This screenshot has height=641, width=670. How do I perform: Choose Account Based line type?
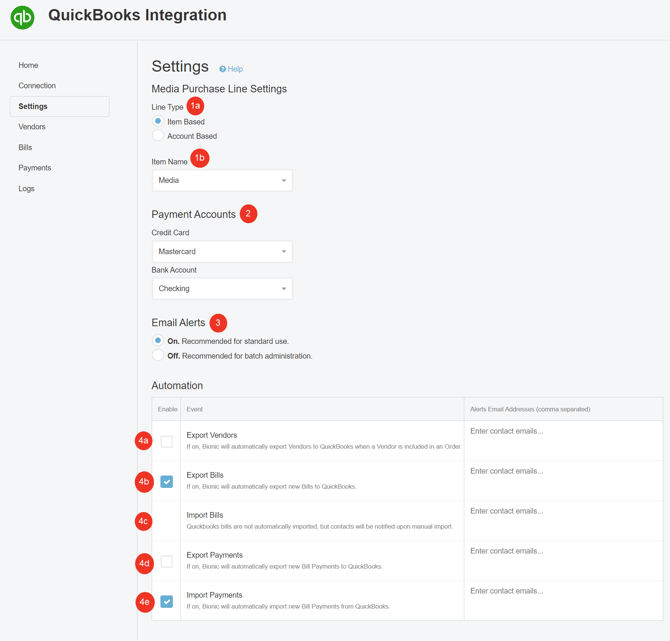(x=158, y=135)
